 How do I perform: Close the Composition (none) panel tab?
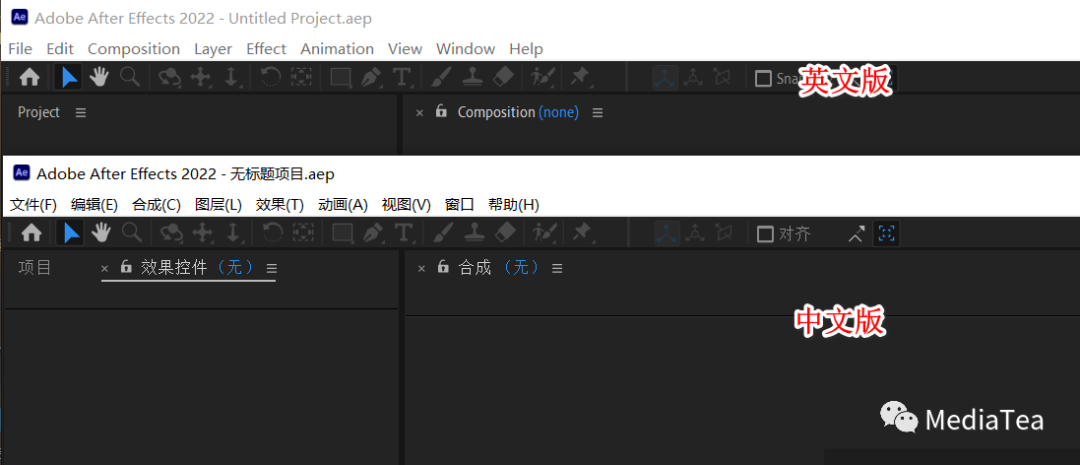[x=419, y=113]
